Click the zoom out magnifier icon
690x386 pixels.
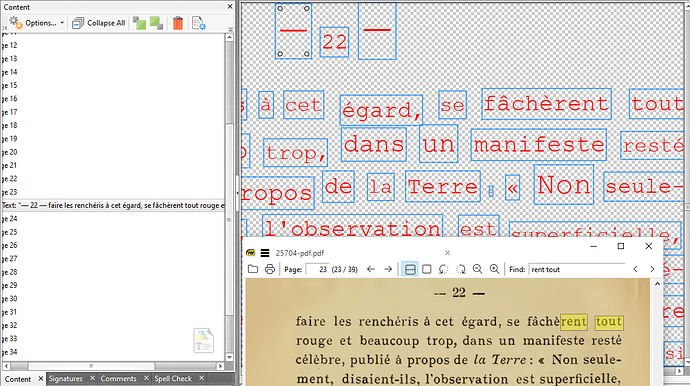click(477, 269)
